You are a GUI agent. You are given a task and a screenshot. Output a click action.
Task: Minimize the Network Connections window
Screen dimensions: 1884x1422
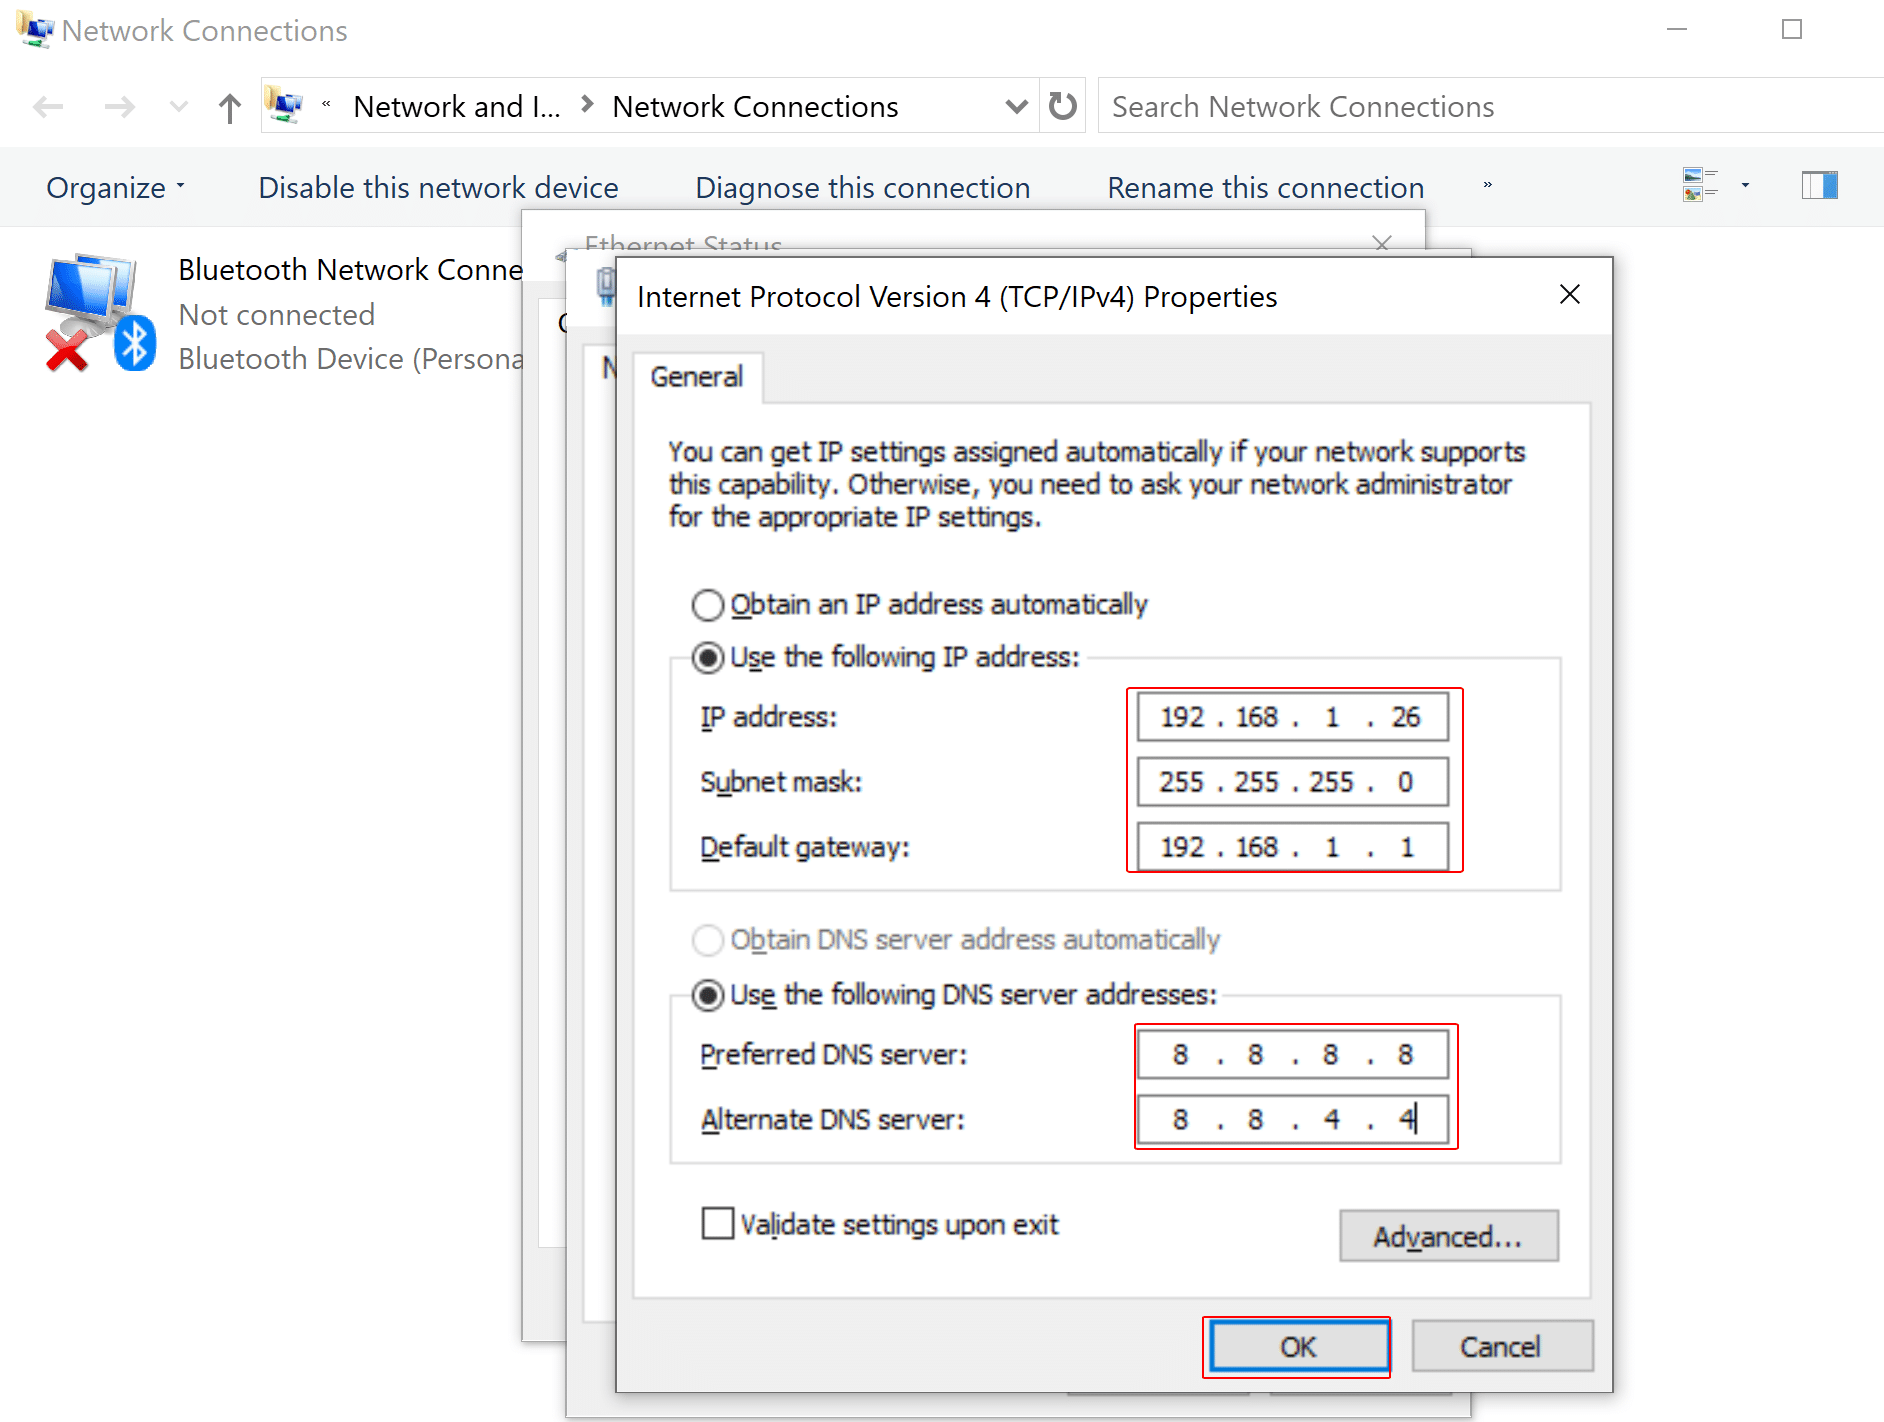(1677, 30)
